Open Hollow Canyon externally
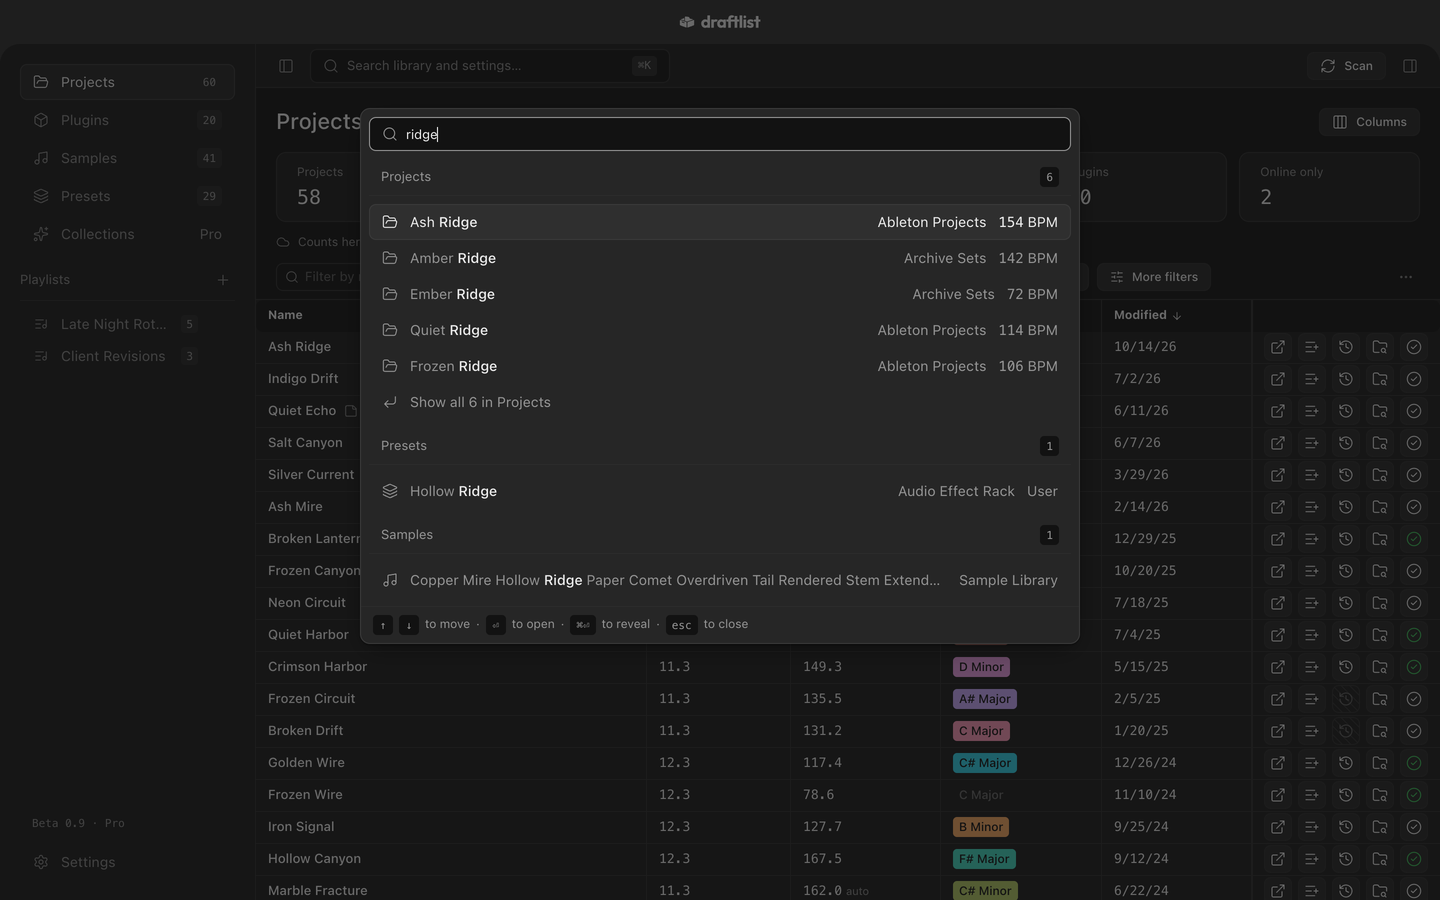This screenshot has width=1440, height=900. (x=1278, y=859)
